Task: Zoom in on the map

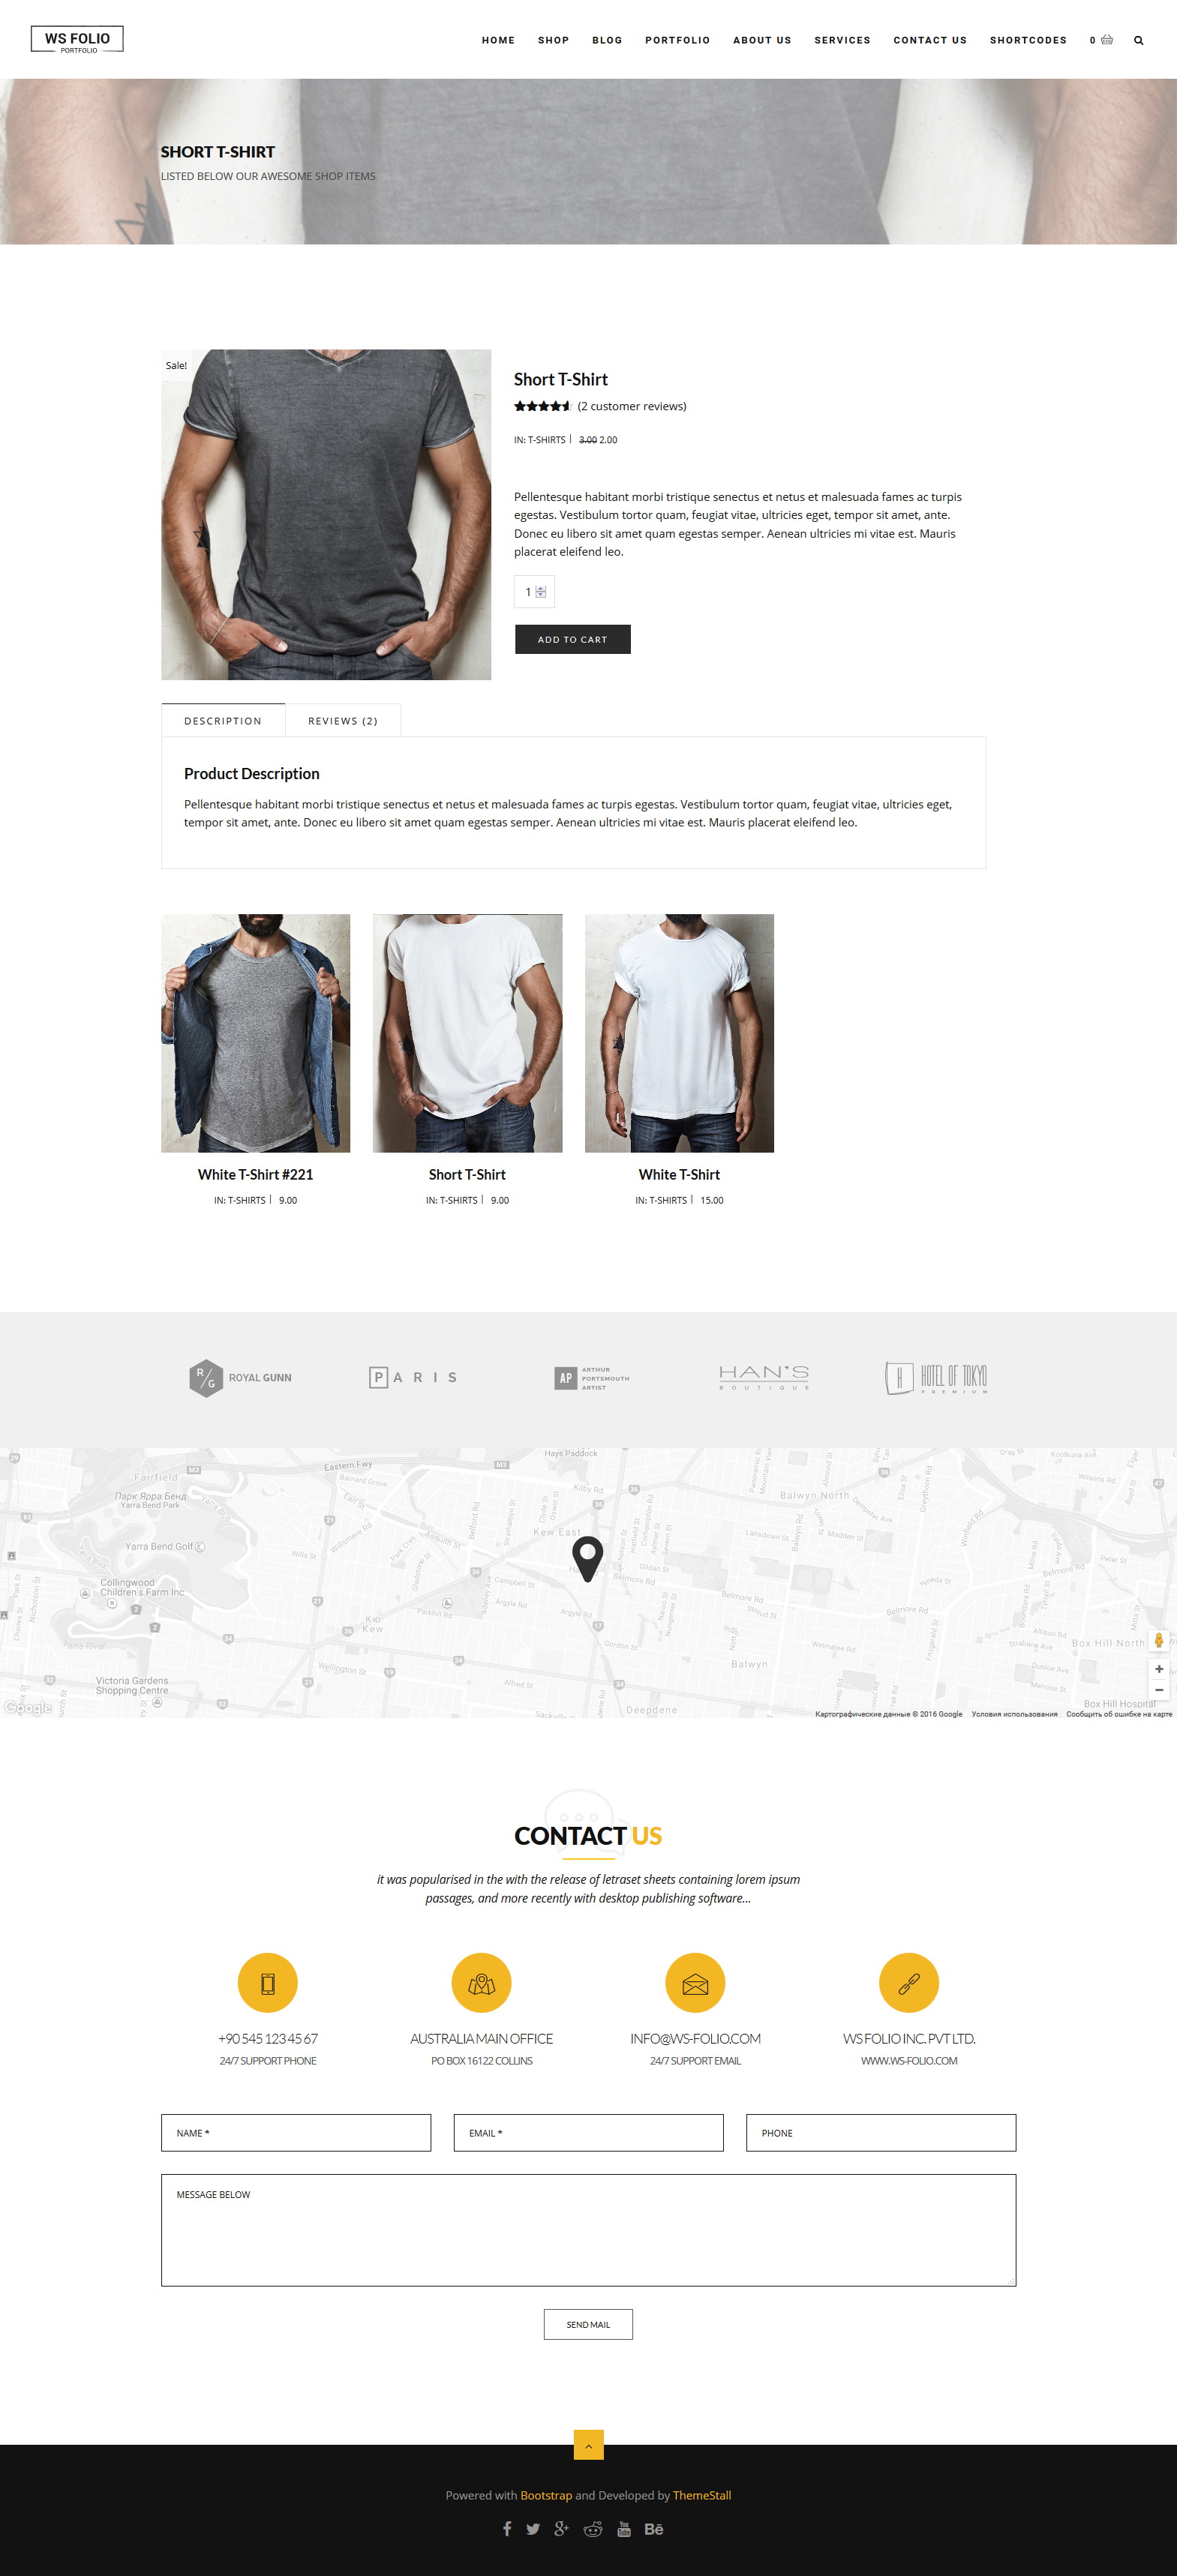Action: [x=1159, y=1669]
